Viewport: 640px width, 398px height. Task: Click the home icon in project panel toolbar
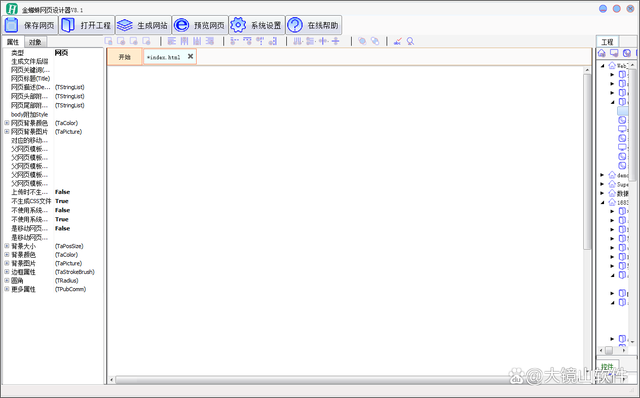coord(602,53)
